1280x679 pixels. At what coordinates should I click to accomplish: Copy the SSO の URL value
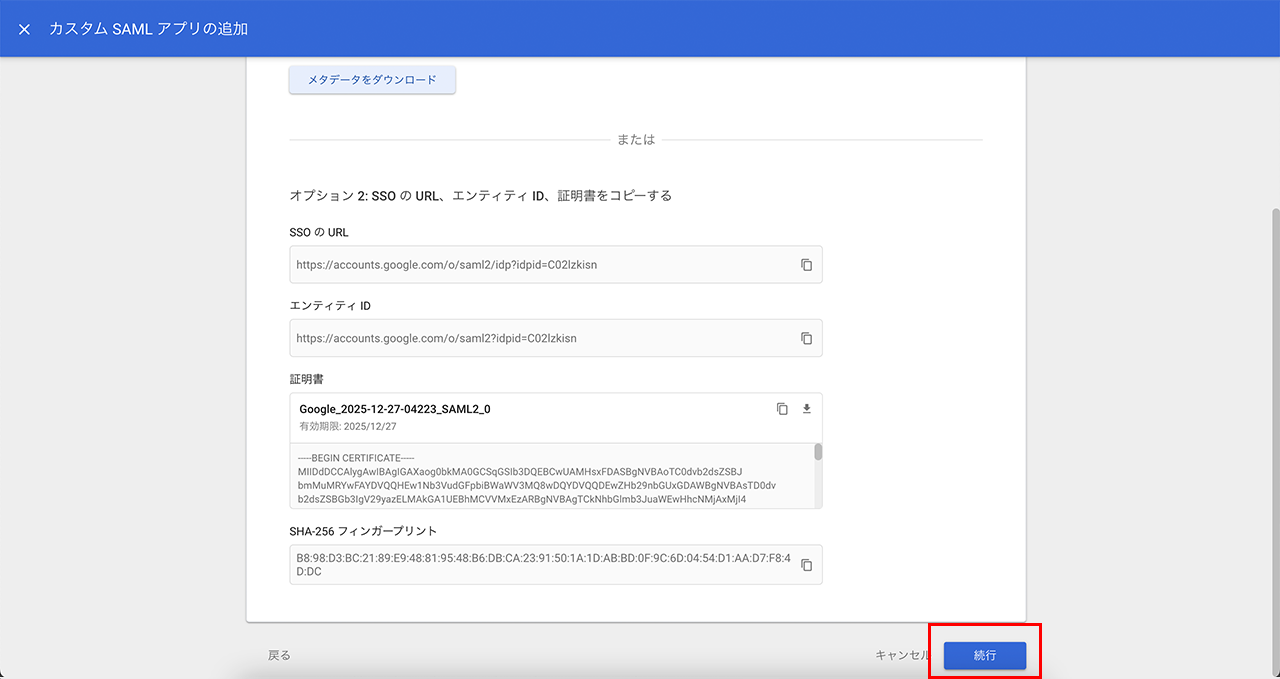point(806,265)
